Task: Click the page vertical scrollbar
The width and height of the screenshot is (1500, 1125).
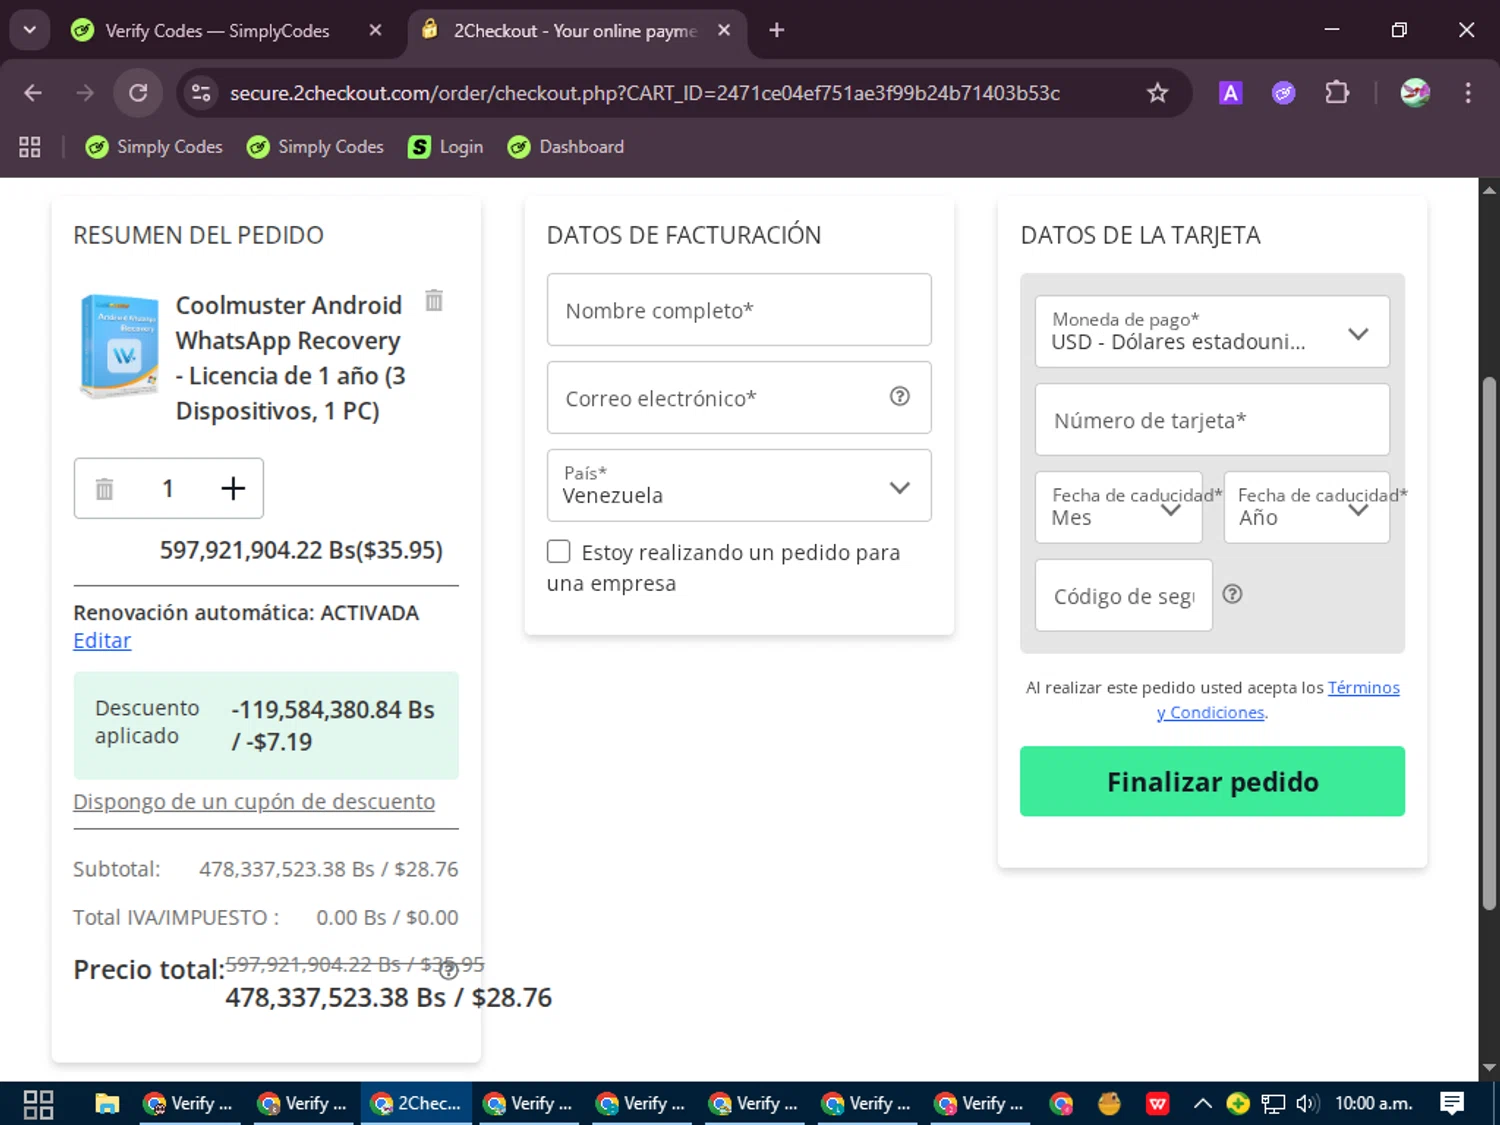Action: (1489, 644)
